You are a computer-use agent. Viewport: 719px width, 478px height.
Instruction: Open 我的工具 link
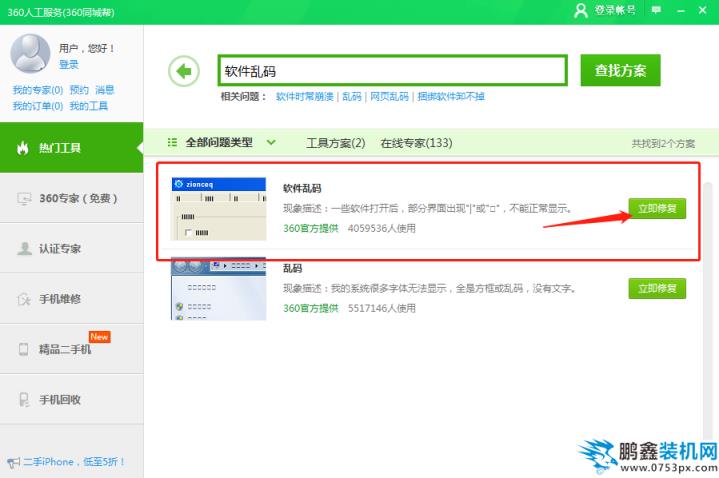pyautogui.click(x=89, y=106)
